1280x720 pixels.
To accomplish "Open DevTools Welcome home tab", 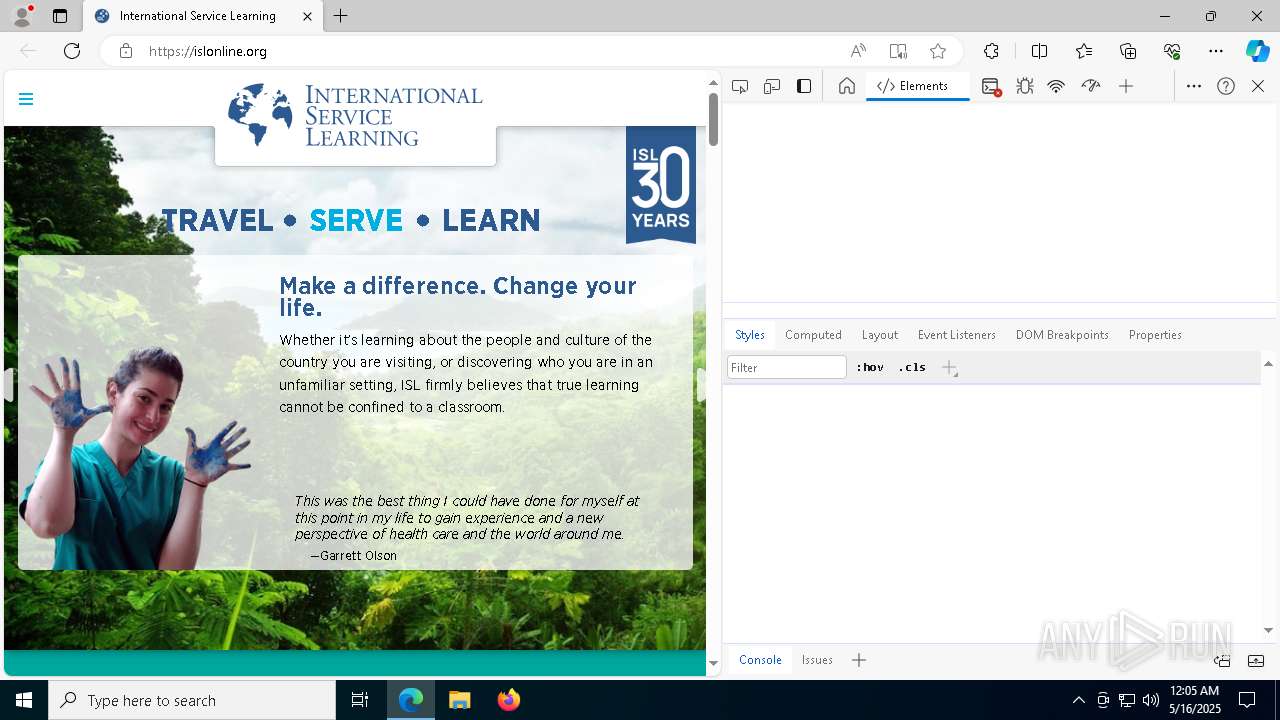I will (847, 86).
